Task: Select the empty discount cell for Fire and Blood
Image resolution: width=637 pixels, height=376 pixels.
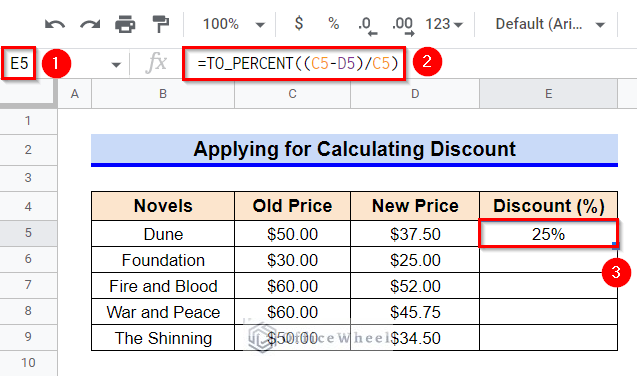Action: (x=548, y=286)
